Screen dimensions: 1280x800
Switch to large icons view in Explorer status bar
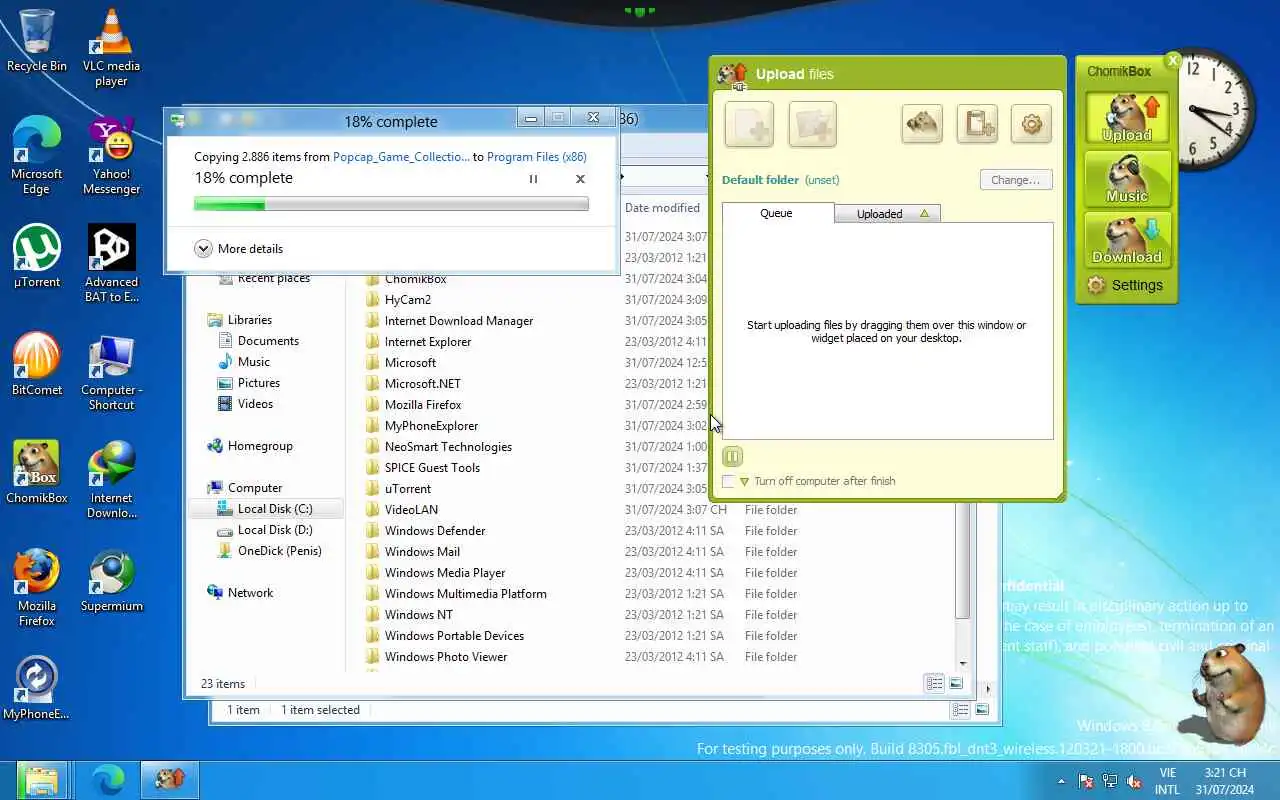[x=956, y=684]
